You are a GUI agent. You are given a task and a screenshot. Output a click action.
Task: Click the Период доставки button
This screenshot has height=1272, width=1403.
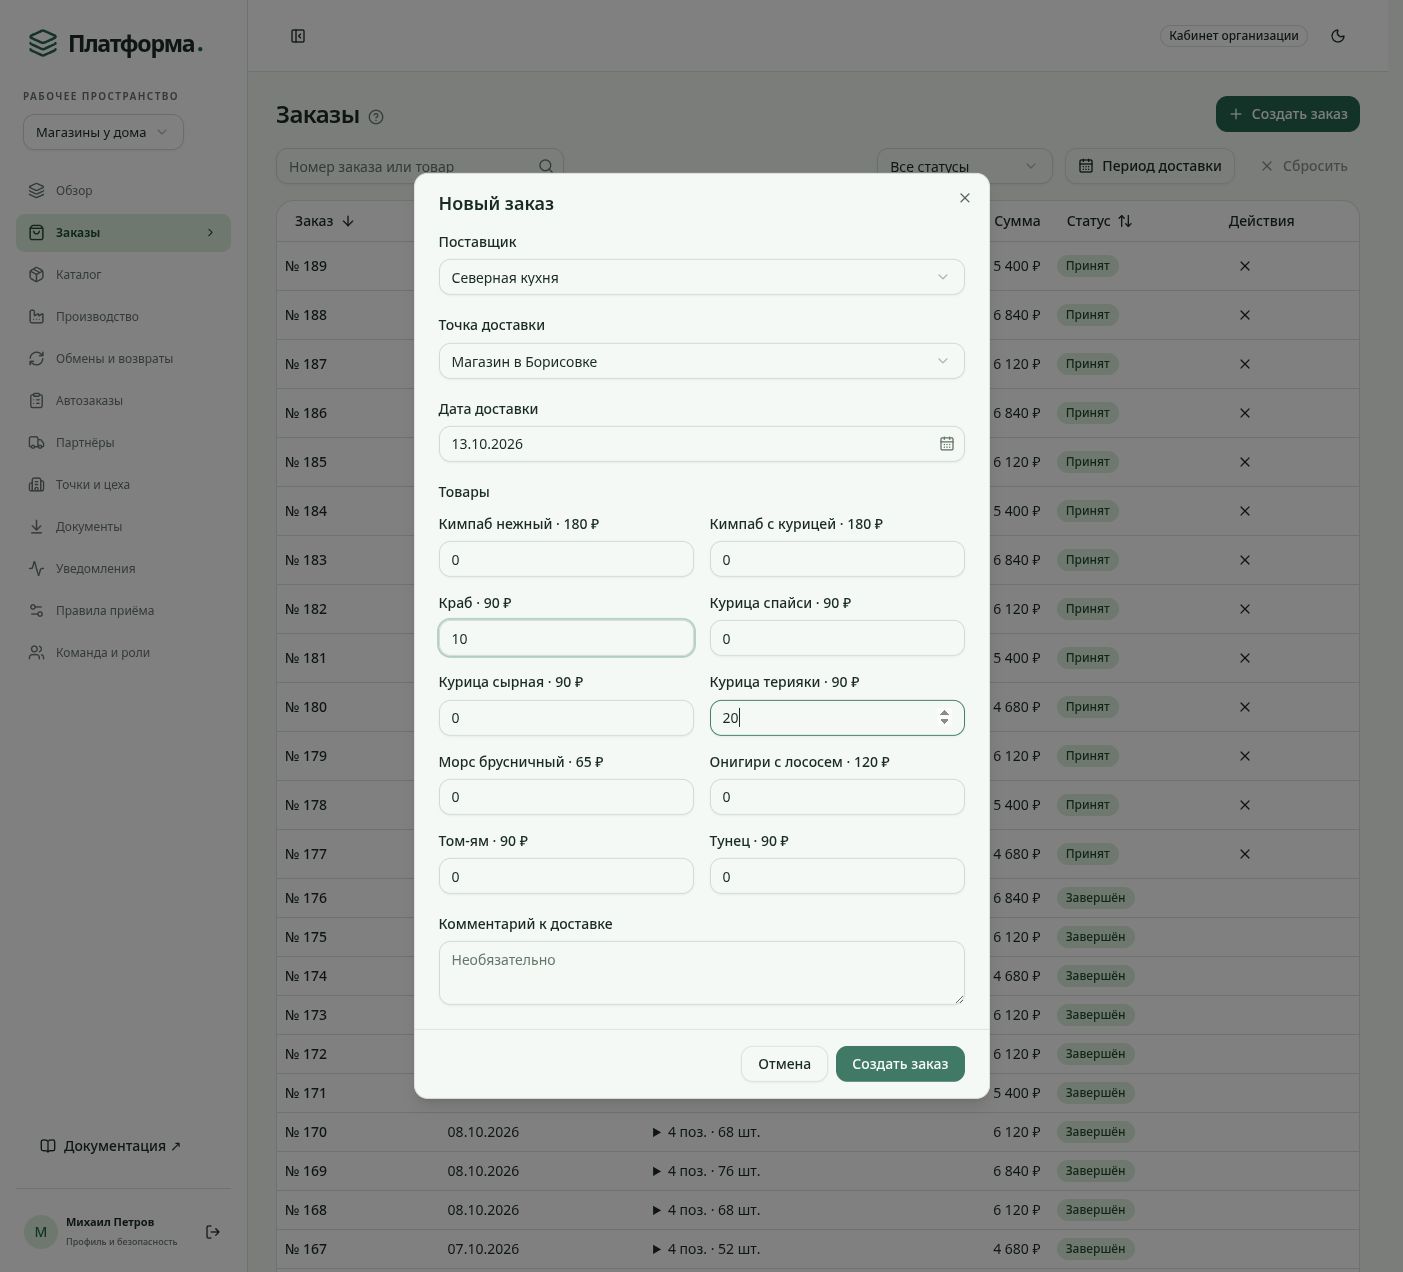1150,166
